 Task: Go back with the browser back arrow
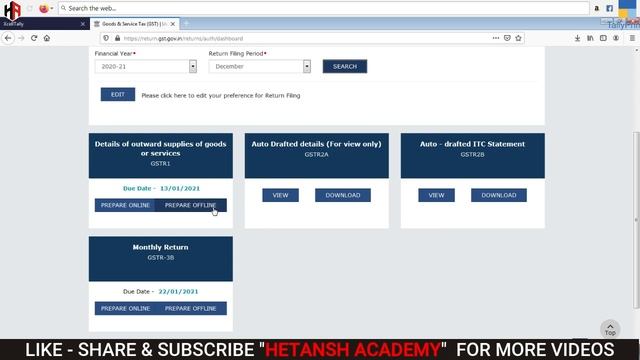point(8,38)
